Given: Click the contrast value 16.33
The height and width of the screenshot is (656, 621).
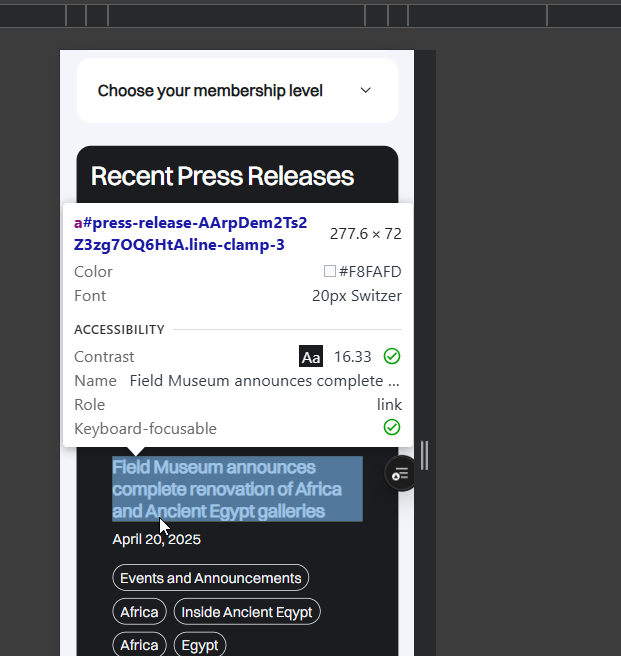Looking at the screenshot, I should click(352, 357).
